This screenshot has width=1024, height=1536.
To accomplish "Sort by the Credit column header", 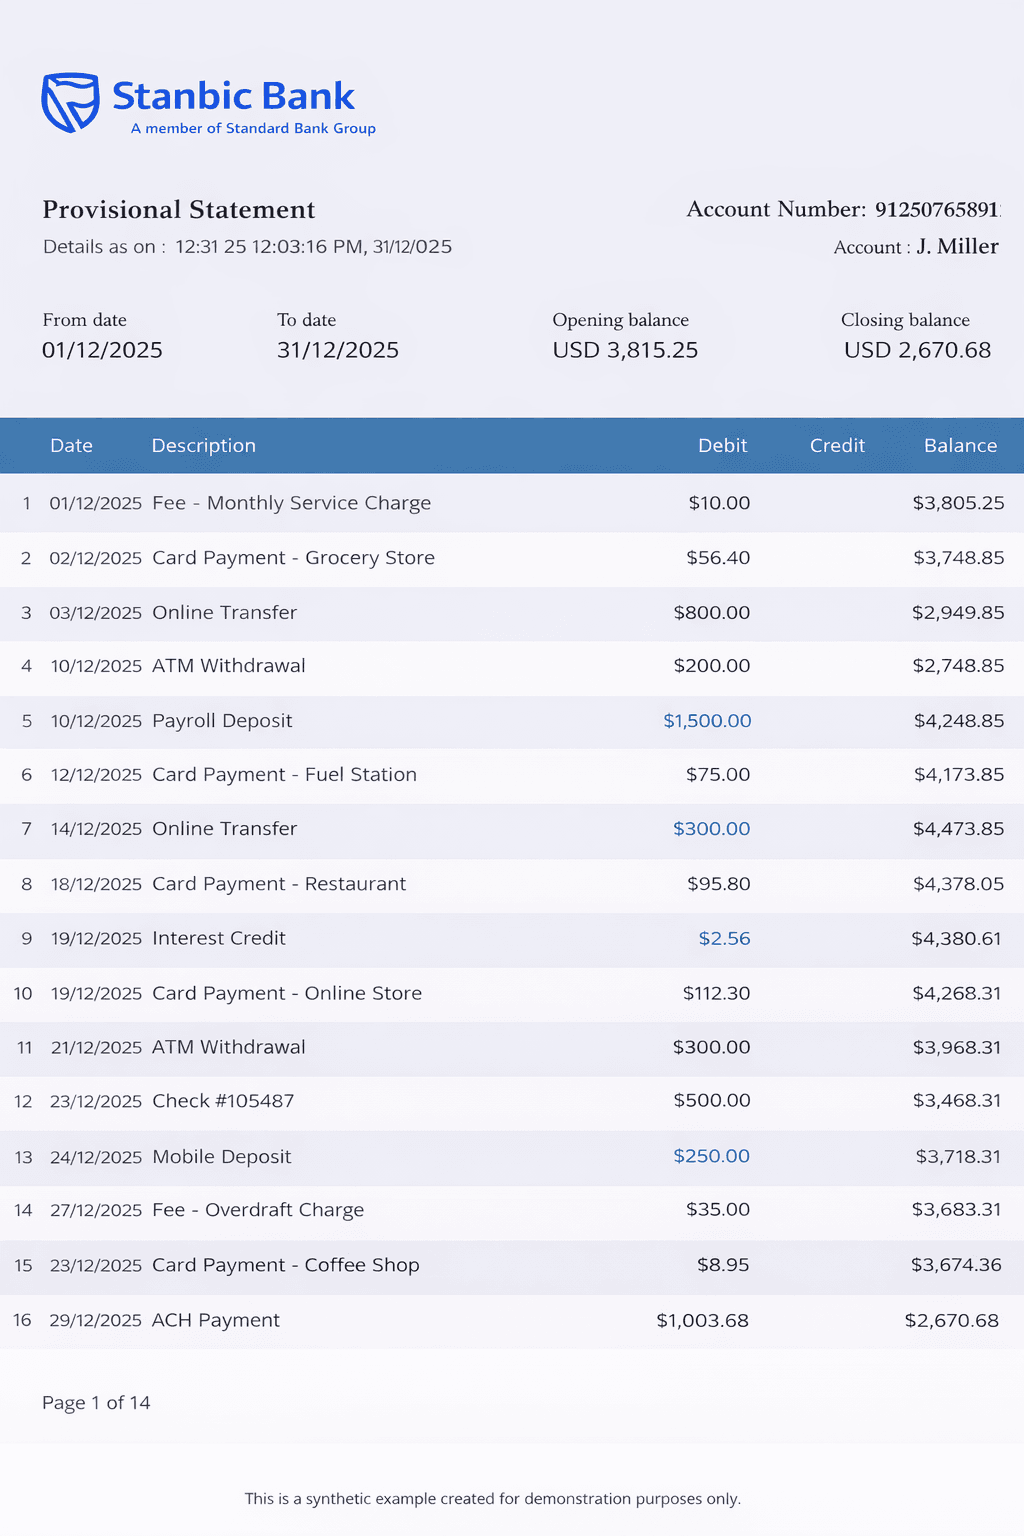I will click(x=837, y=445).
